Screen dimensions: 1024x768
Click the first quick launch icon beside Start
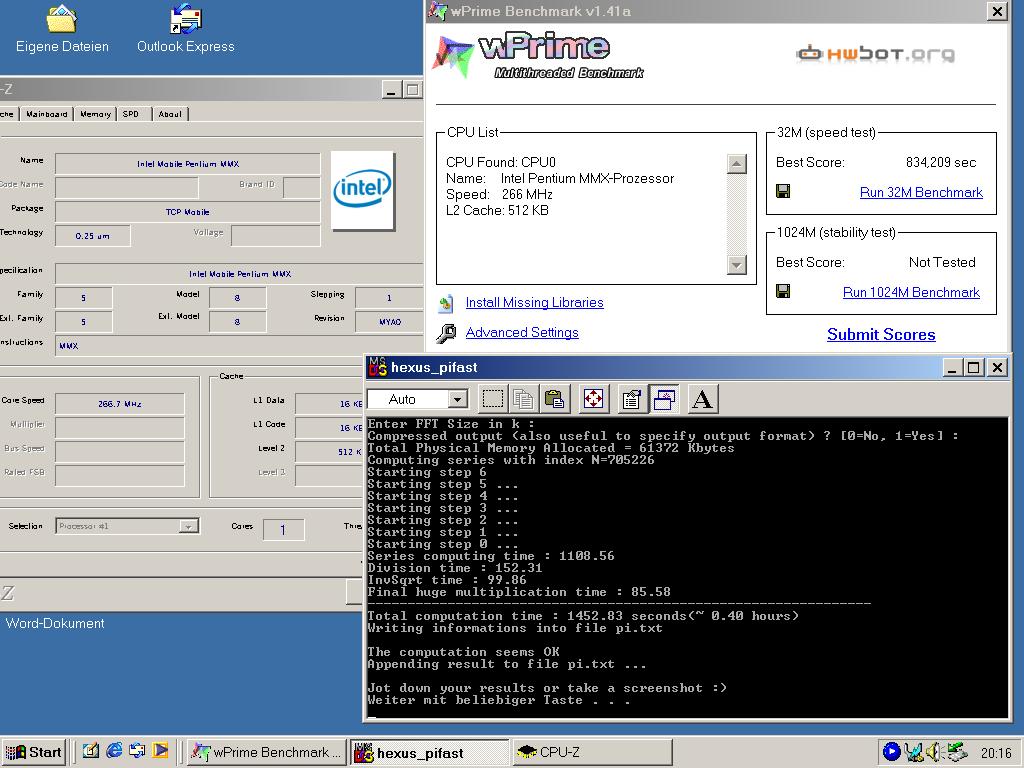(91, 752)
